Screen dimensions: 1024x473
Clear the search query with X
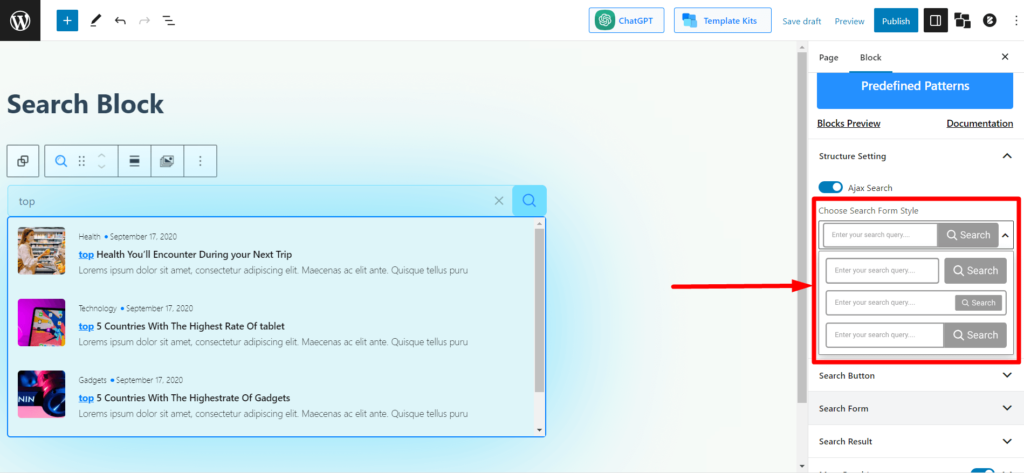[x=499, y=201]
